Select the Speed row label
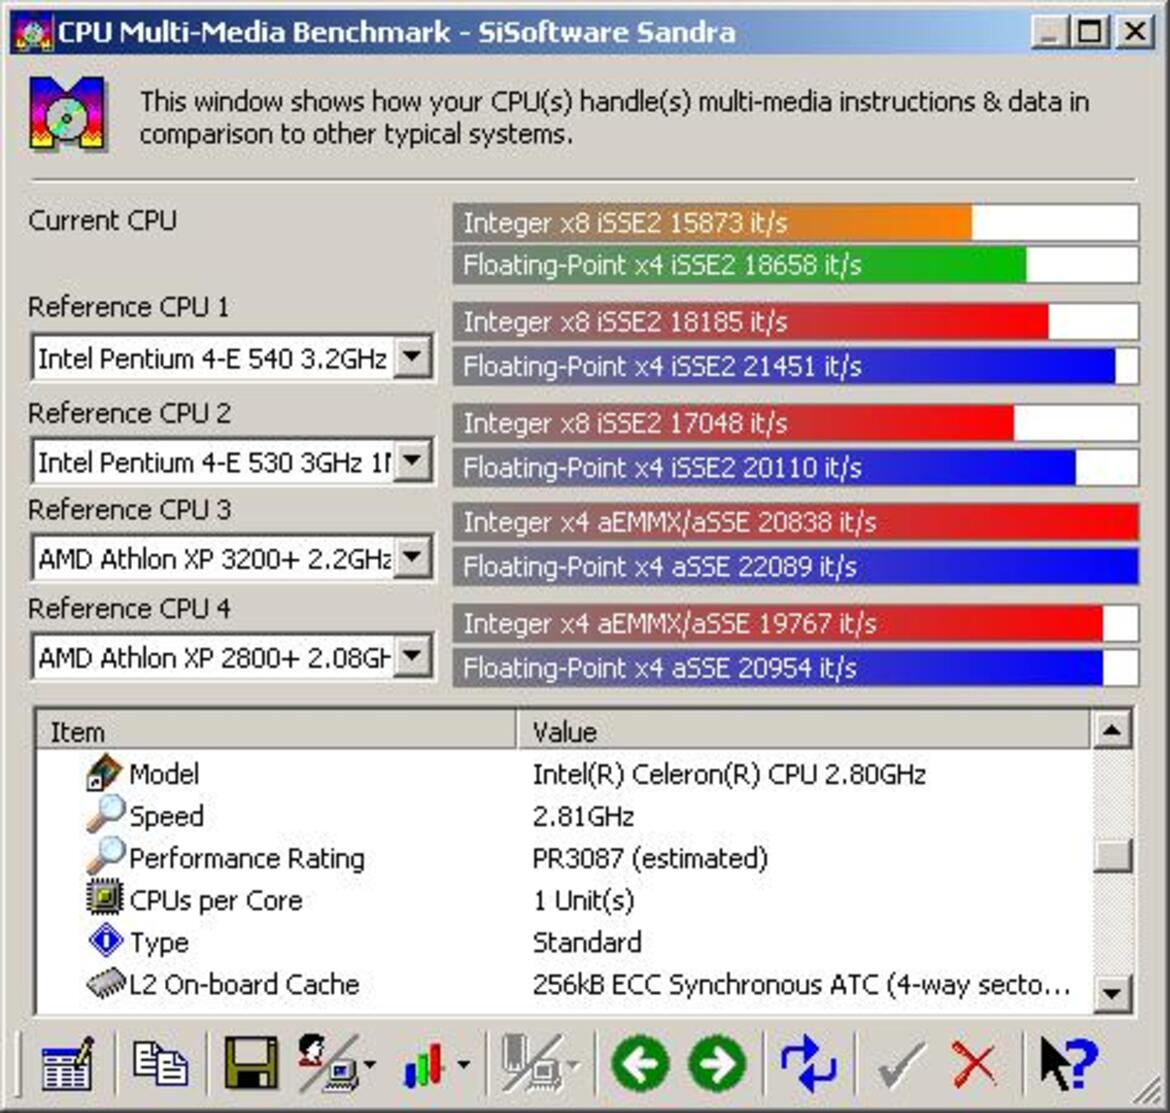 166,816
